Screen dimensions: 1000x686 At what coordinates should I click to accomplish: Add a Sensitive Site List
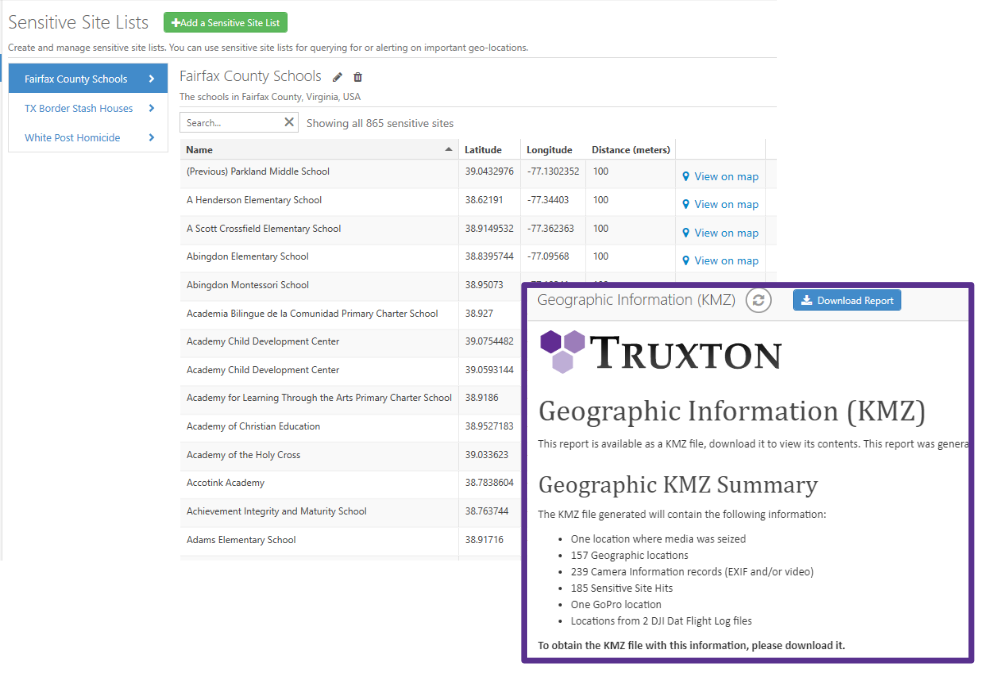(225, 22)
